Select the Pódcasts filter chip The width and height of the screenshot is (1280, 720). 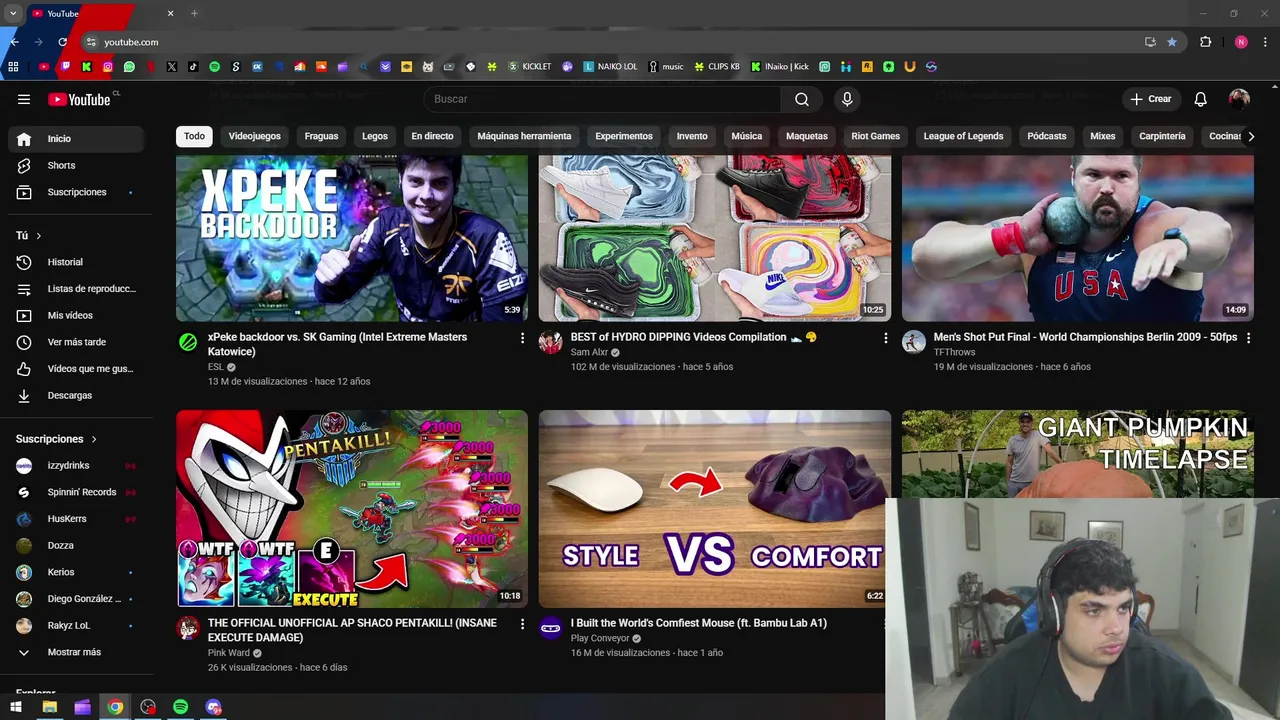pyautogui.click(x=1047, y=136)
